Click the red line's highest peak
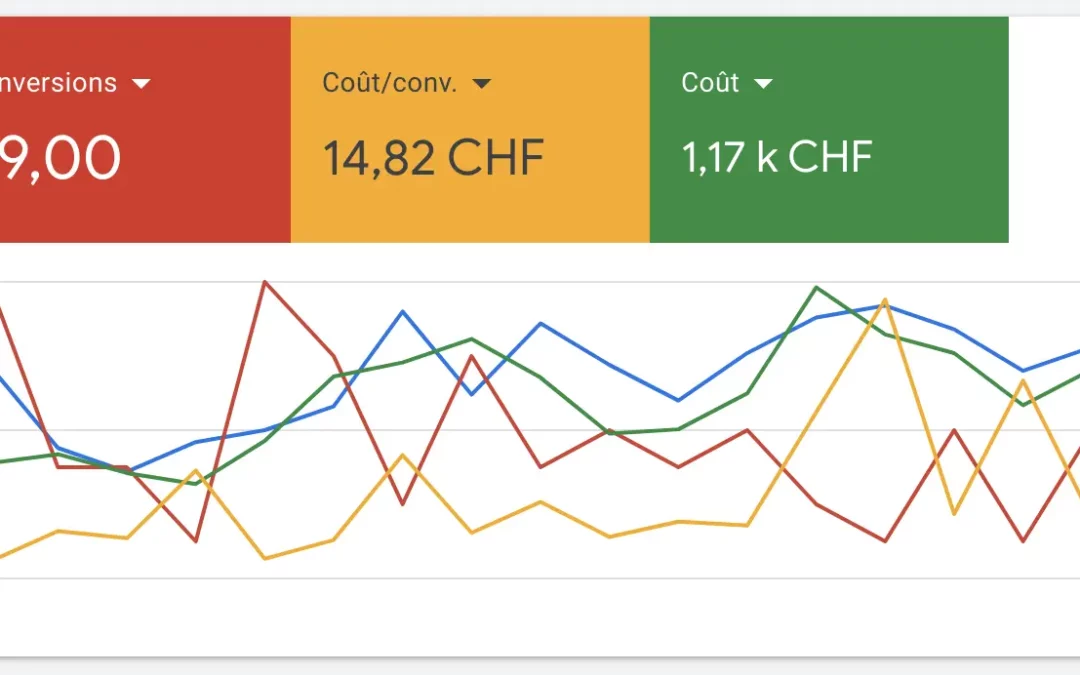The image size is (1080, 675). [265, 282]
